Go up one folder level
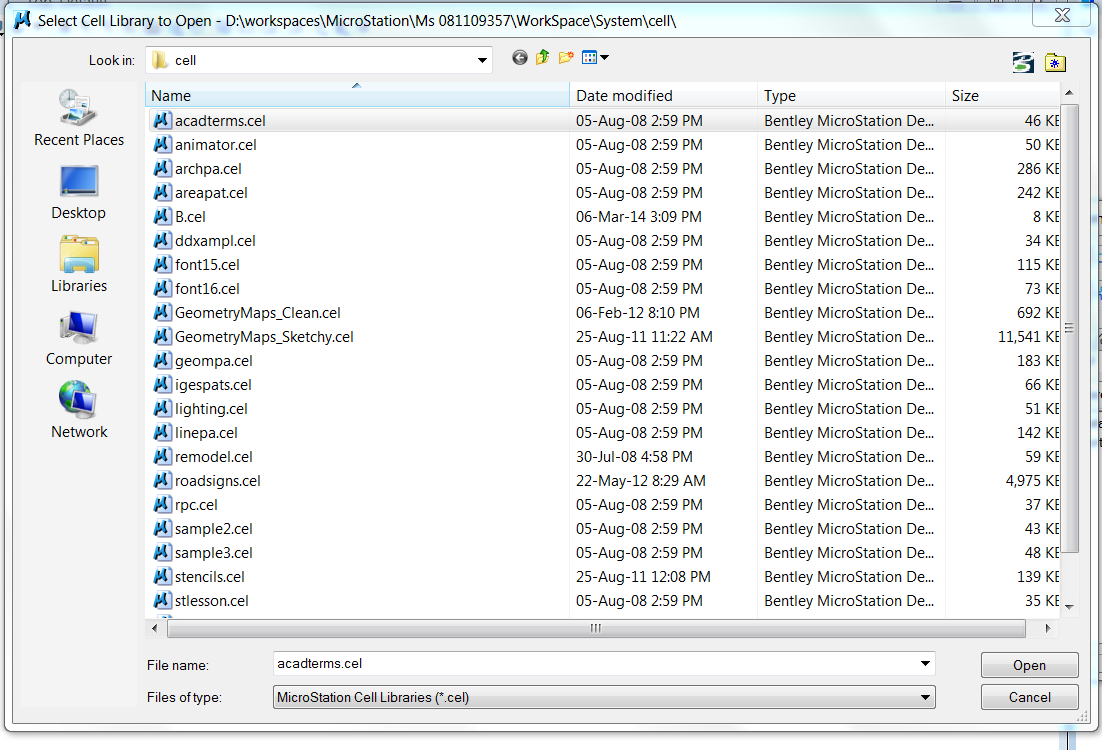Viewport: 1102px width, 750px height. tap(542, 58)
